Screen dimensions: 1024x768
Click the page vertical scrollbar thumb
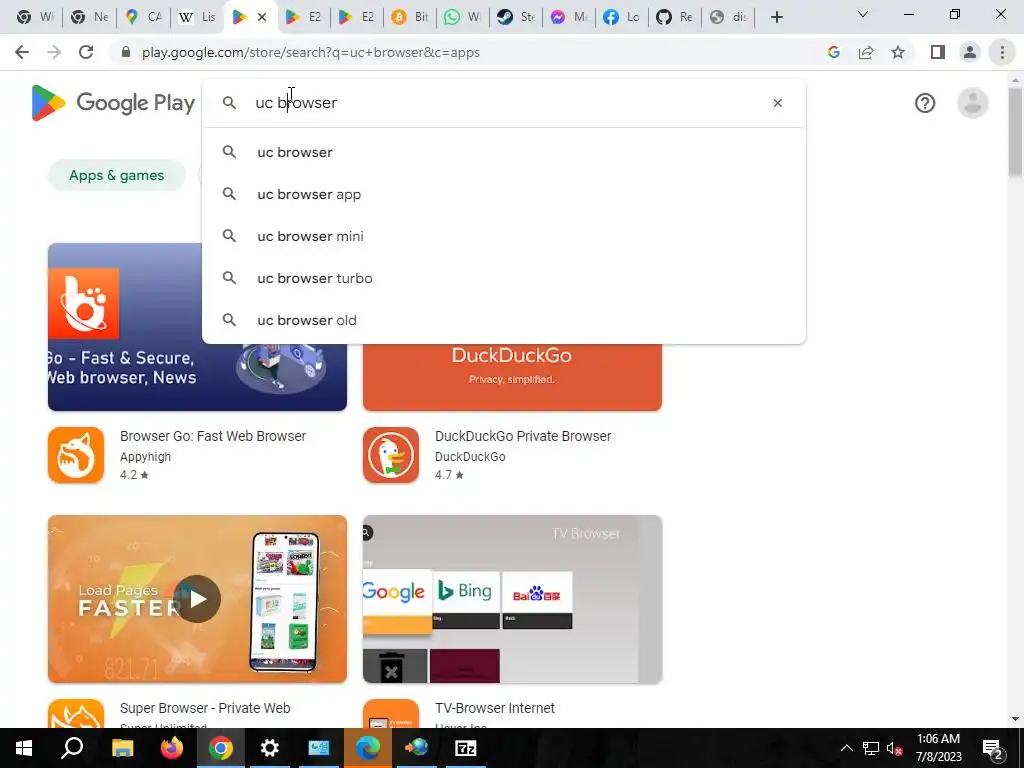(x=1015, y=131)
